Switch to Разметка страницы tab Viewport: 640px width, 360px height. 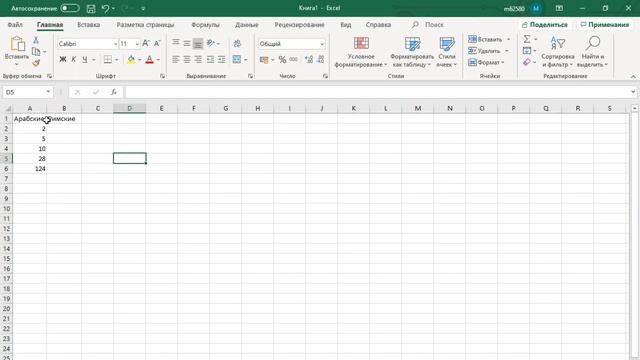pyautogui.click(x=145, y=25)
